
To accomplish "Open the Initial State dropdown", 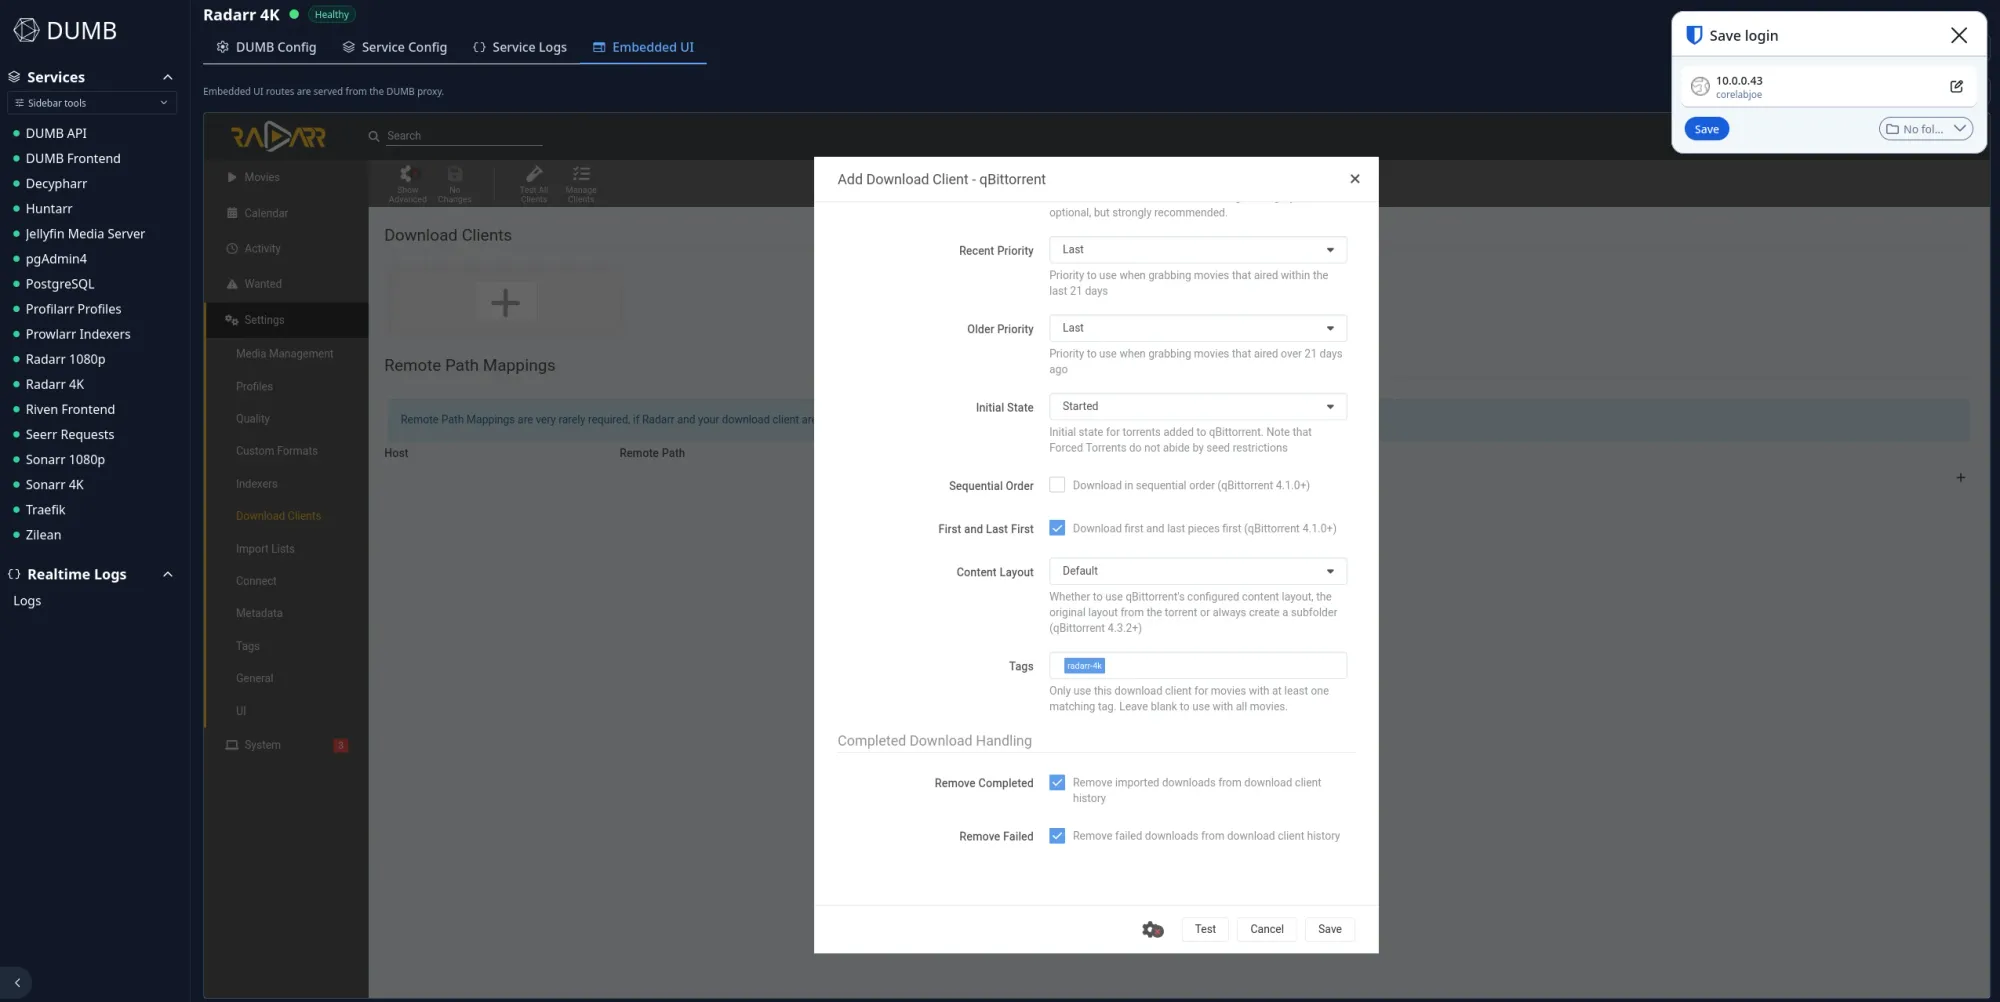I will [1198, 407].
